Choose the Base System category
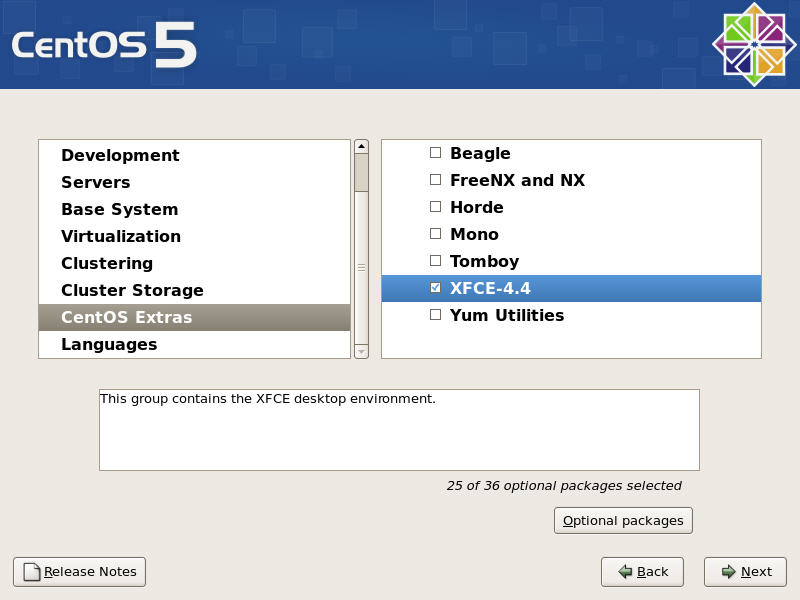The image size is (800, 600). (x=194, y=209)
